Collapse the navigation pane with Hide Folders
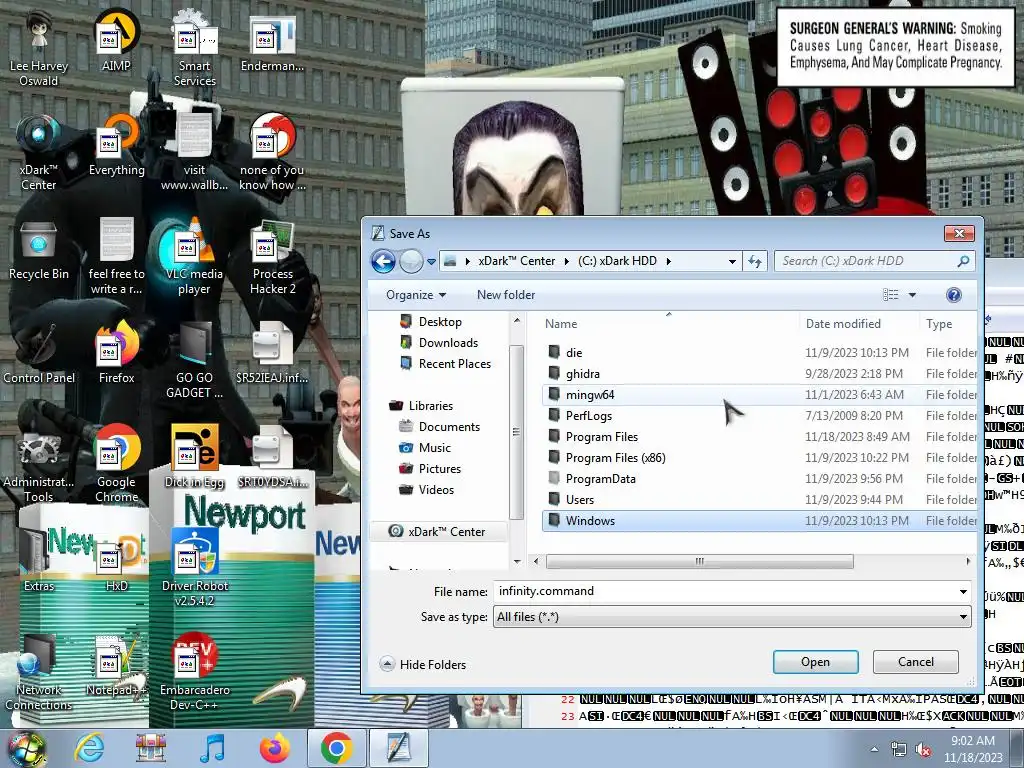Screen dimensions: 1024x768 click(x=423, y=665)
